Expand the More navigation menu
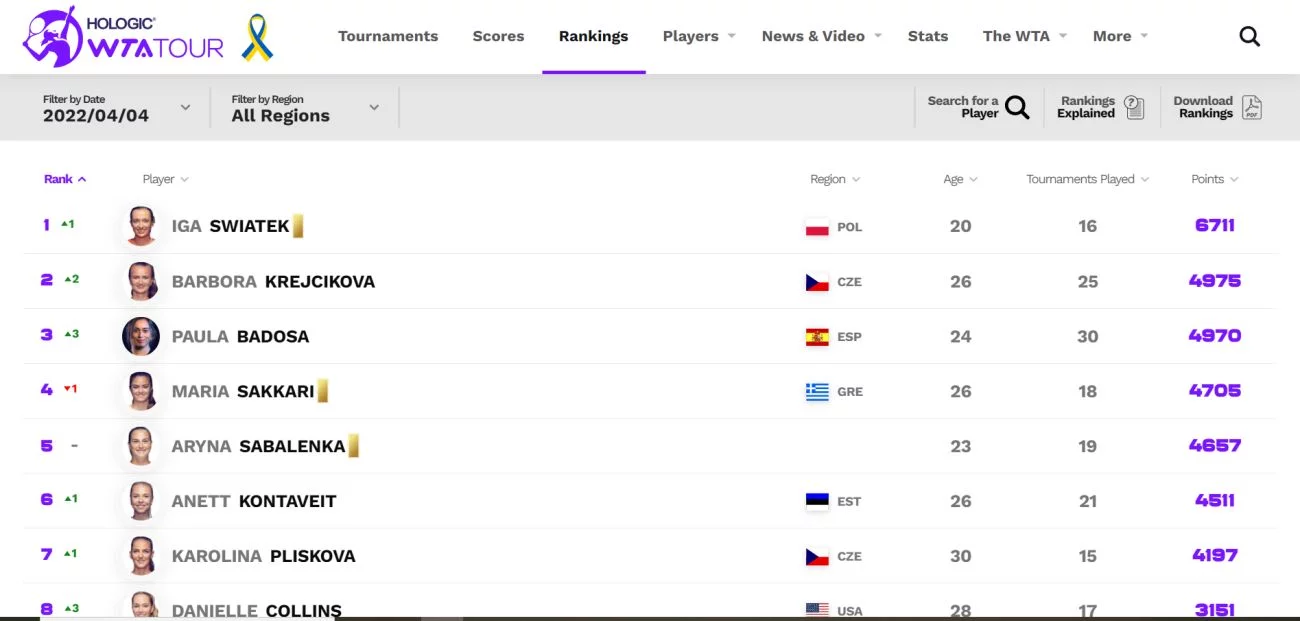The width and height of the screenshot is (1300, 621). pyautogui.click(x=1120, y=36)
